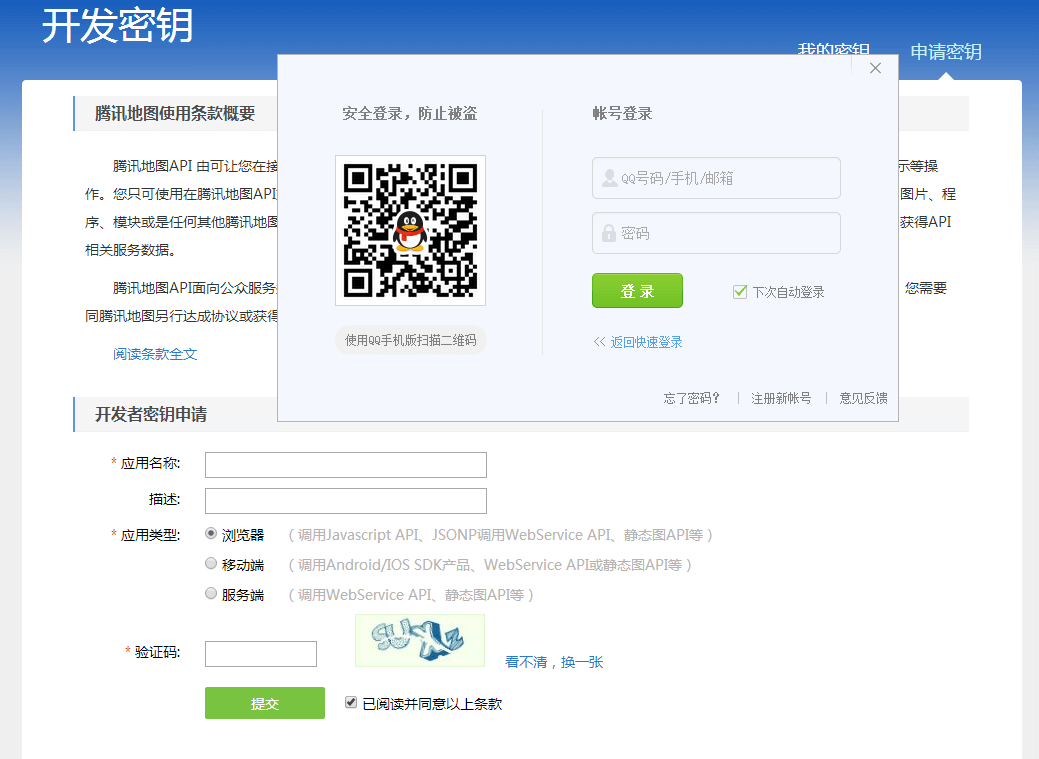
Task: Click the captcha image
Action: (420, 640)
